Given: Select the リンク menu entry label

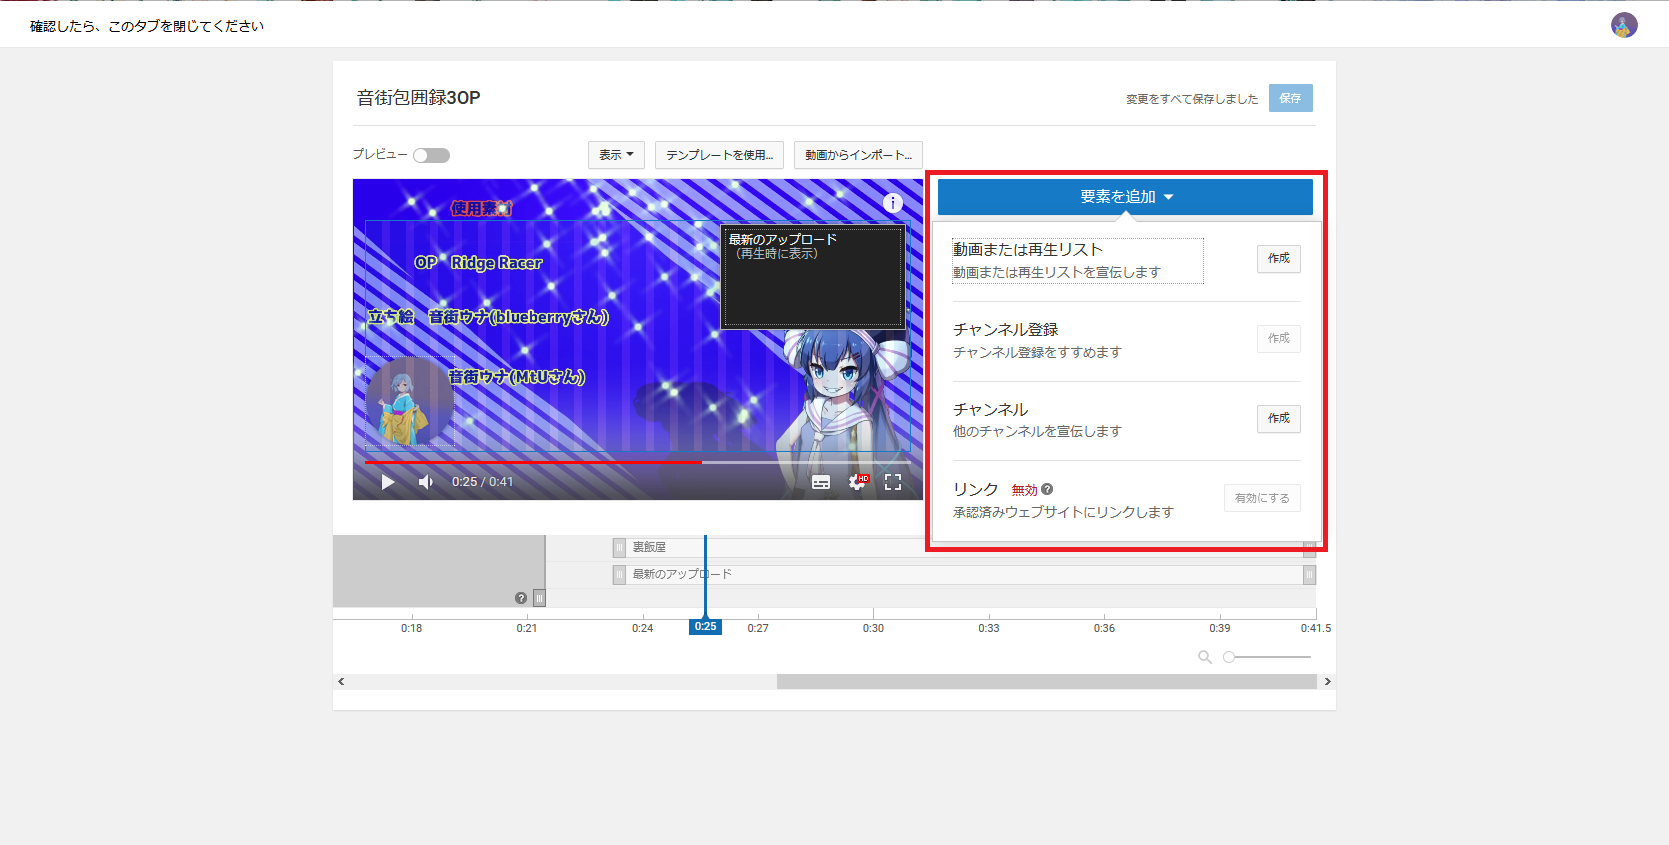Looking at the screenshot, I should (x=975, y=489).
